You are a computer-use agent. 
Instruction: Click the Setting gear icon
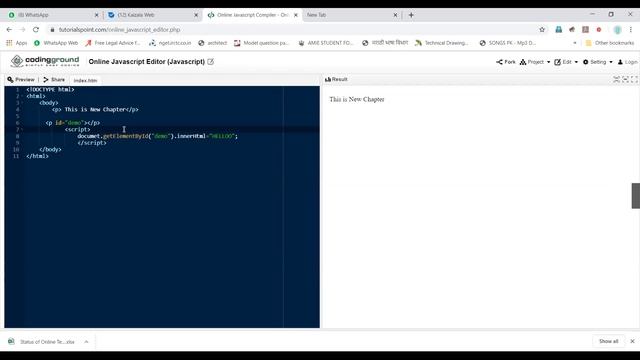pyautogui.click(x=585, y=62)
